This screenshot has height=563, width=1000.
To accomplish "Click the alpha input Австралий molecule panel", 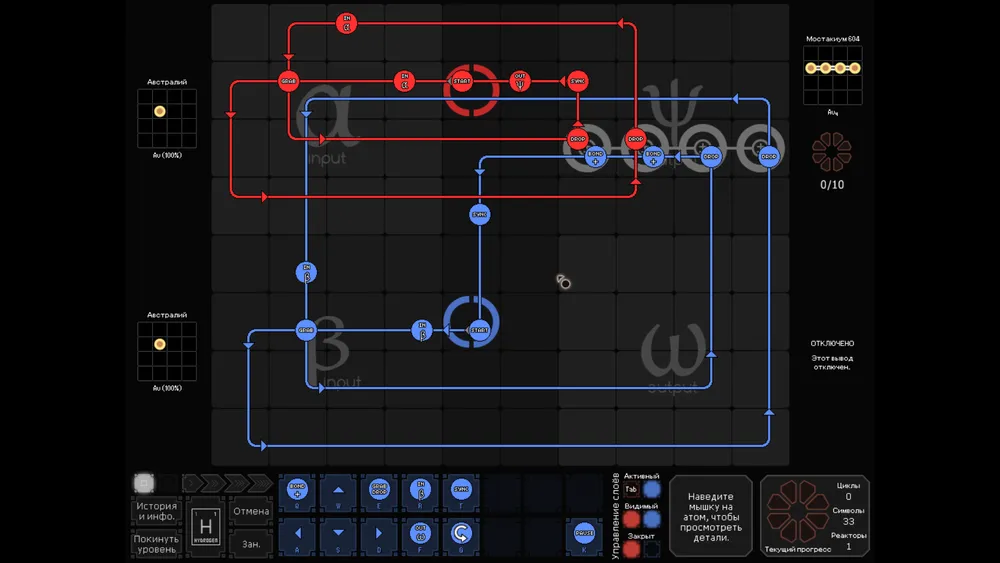I will (x=167, y=119).
